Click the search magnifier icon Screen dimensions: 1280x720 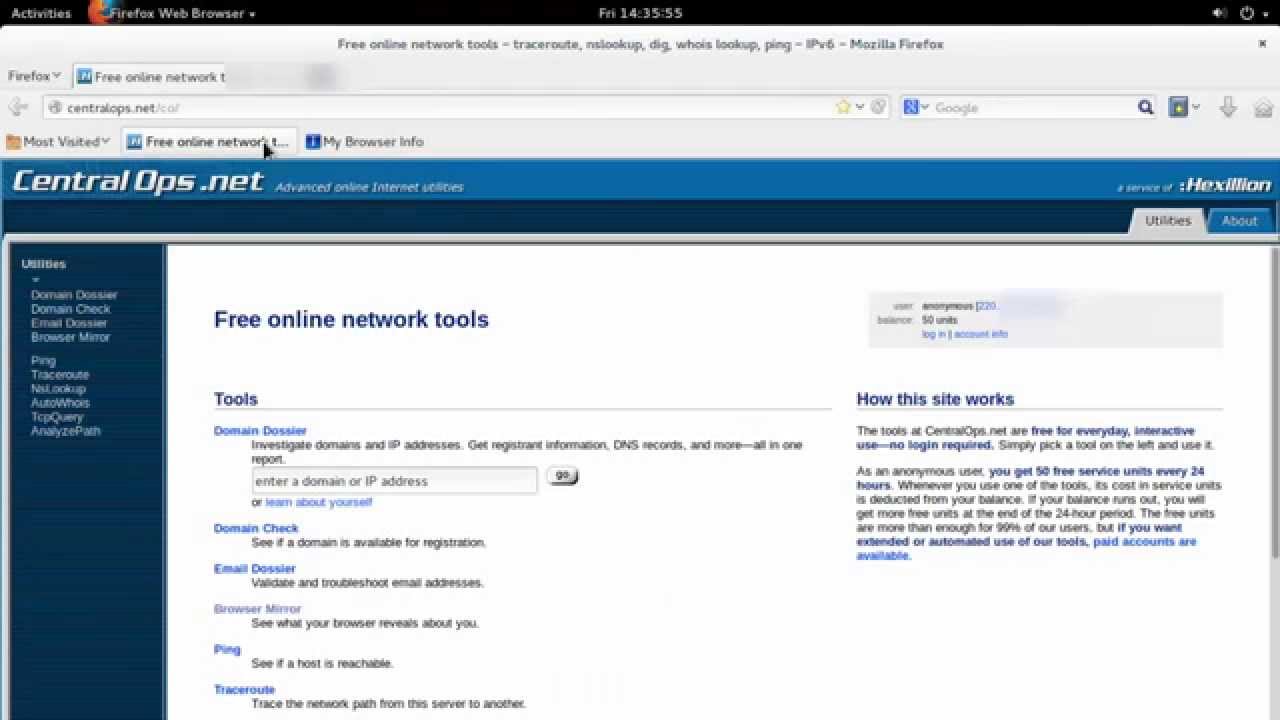coord(1146,107)
